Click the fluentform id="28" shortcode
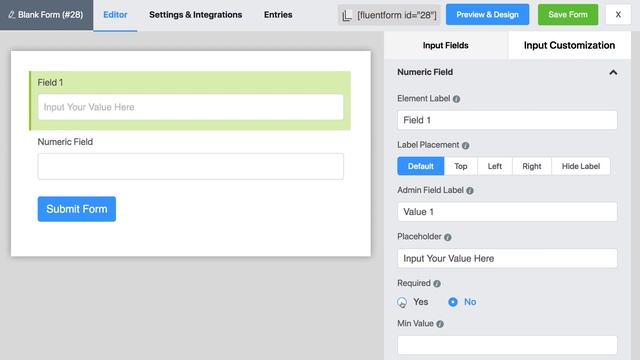Screen dimensions: 640x360 click(x=397, y=15)
